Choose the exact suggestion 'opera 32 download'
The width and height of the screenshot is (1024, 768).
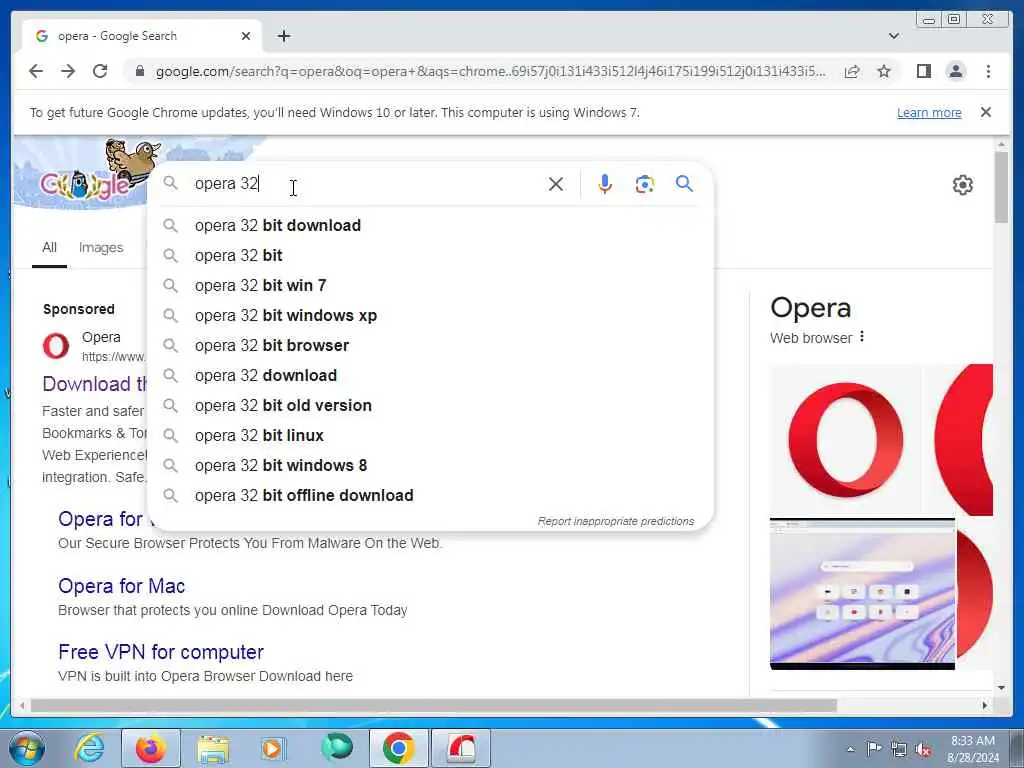point(431,376)
